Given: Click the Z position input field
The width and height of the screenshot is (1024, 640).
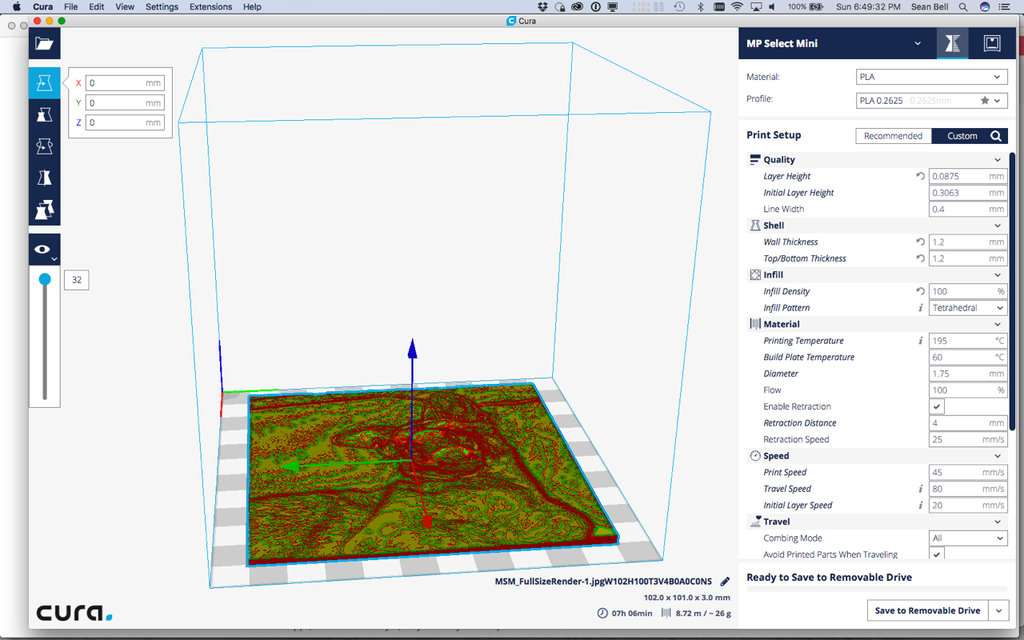Looking at the screenshot, I should [125, 122].
